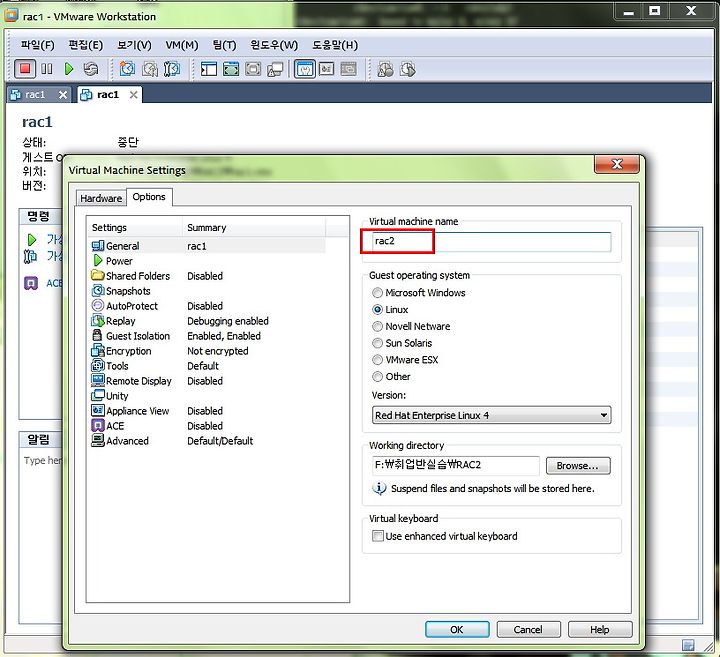Screen dimensions: 720x657
Task: Take a snapshot via the toolbar icon
Action: point(127,69)
